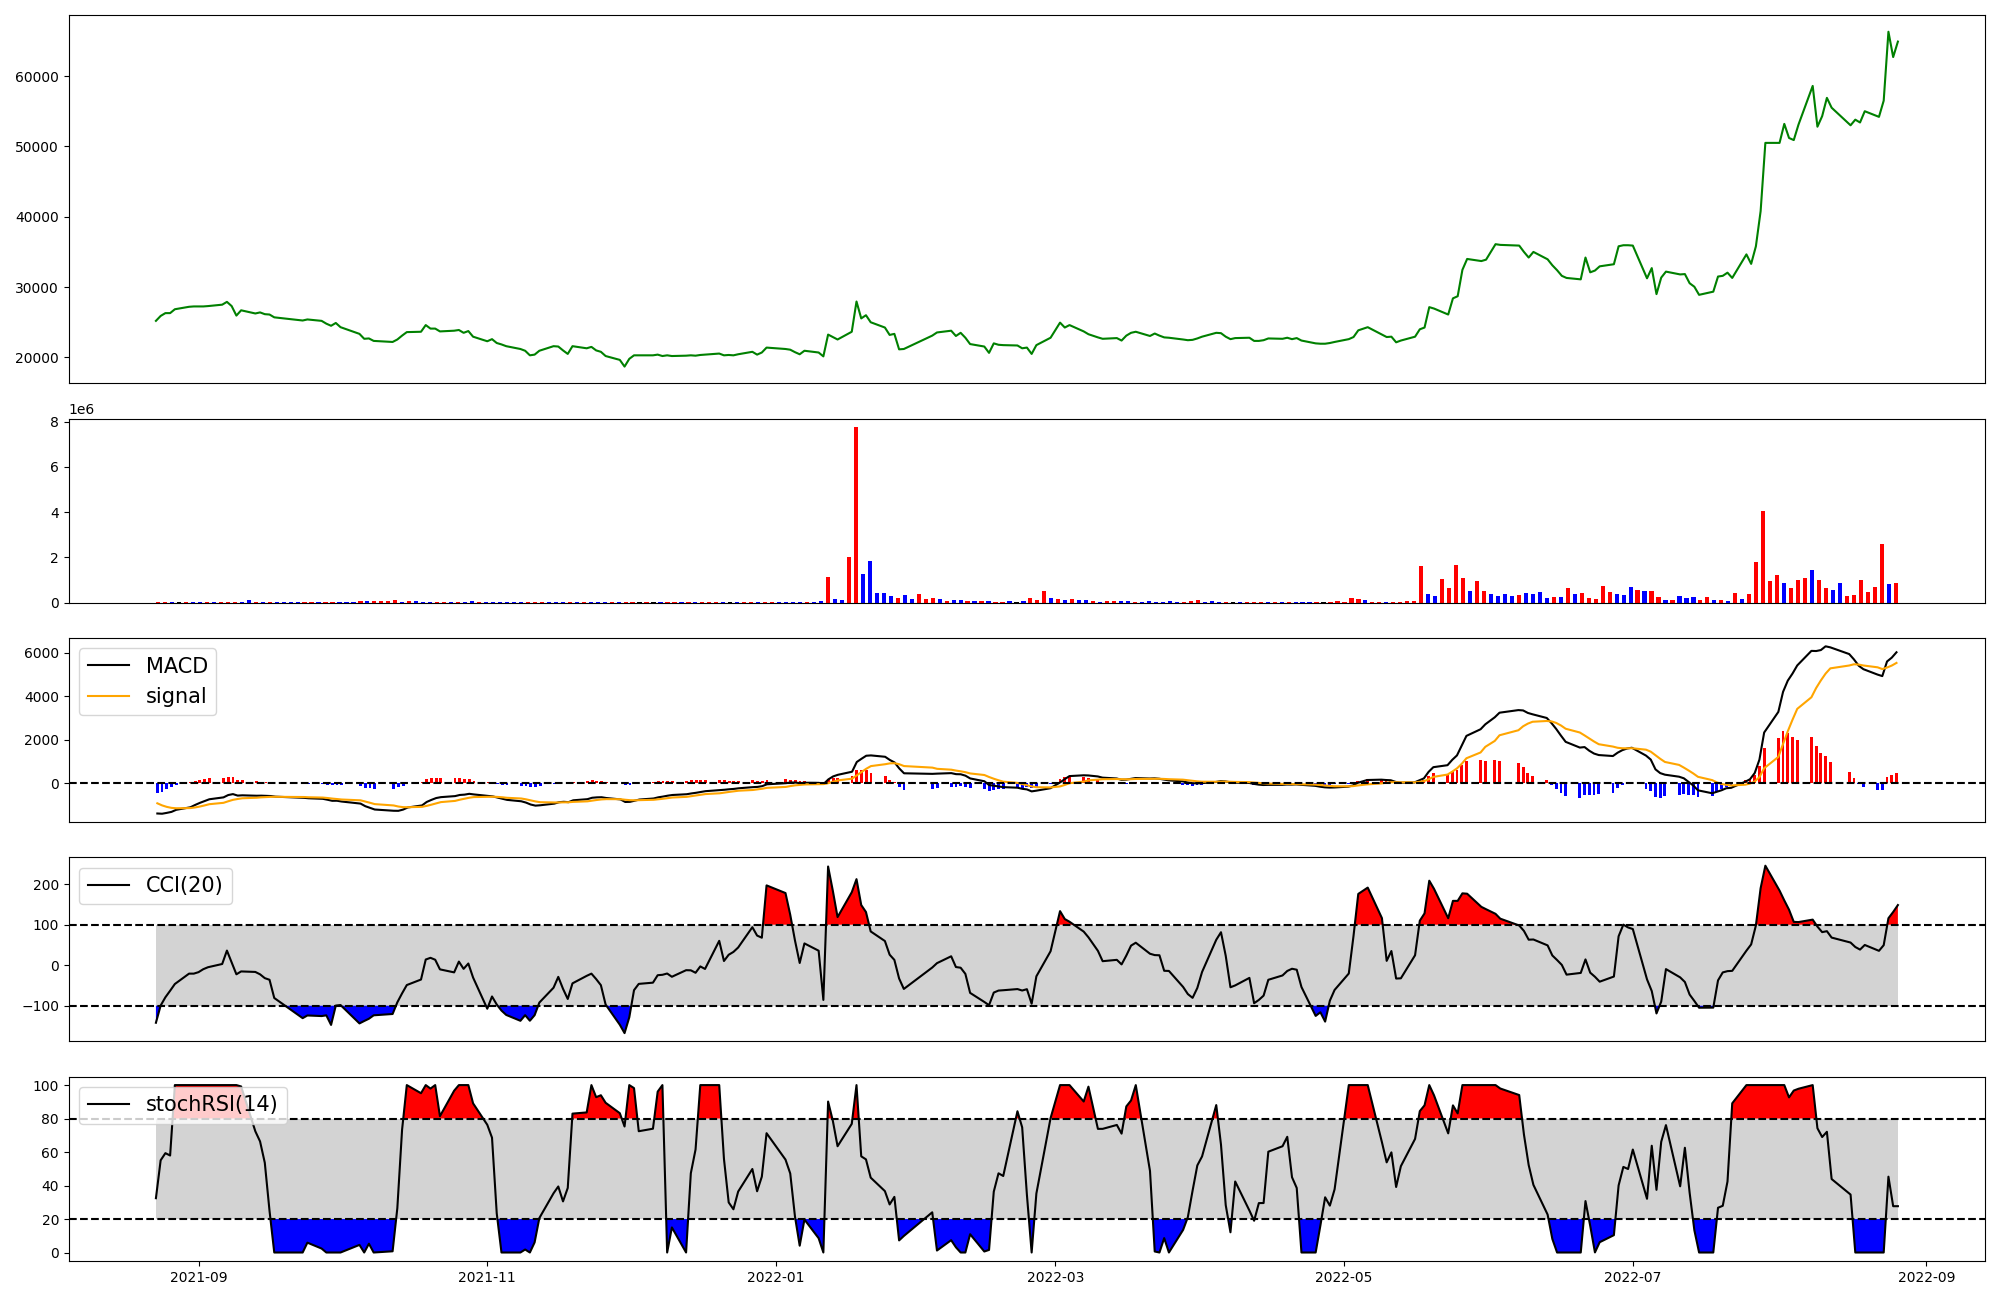
Task: Click the 20000 price axis label
Action: [x=36, y=358]
